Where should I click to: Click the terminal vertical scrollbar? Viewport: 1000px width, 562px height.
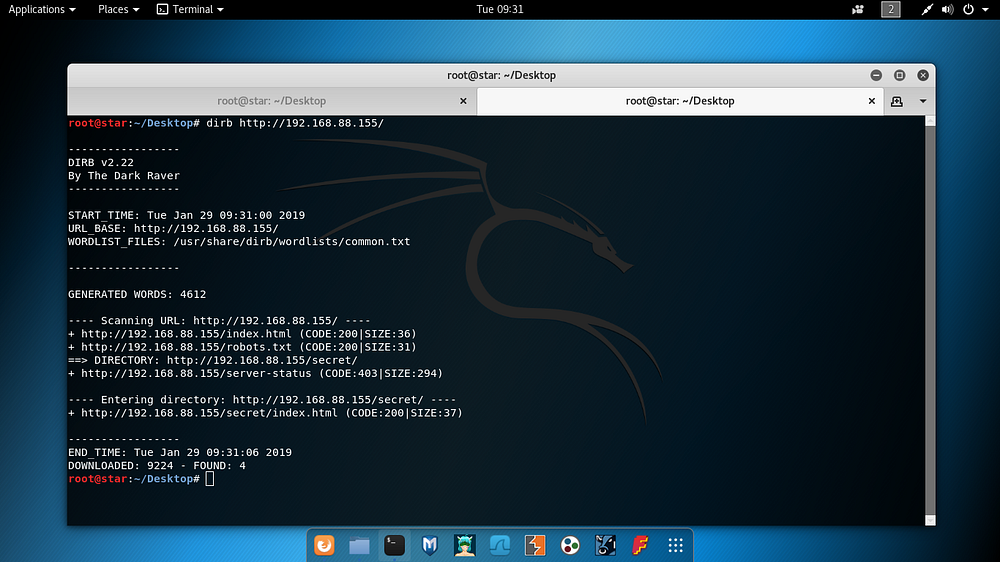pos(930,320)
